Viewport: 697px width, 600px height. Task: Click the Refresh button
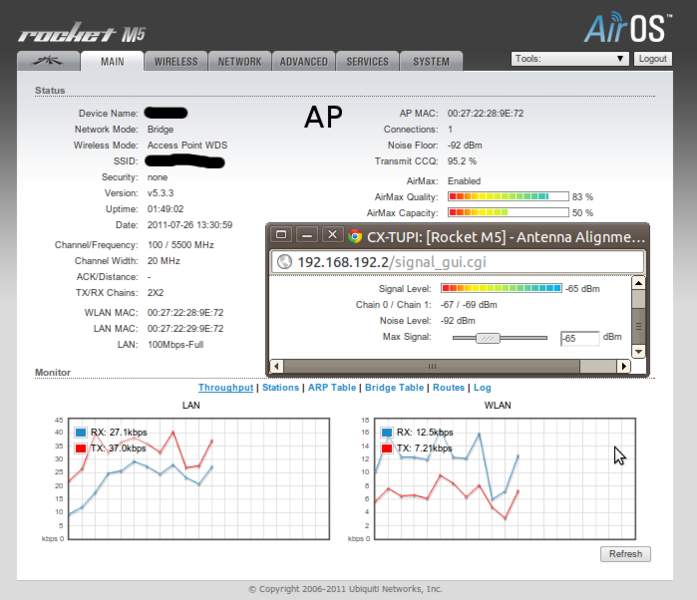[x=625, y=554]
